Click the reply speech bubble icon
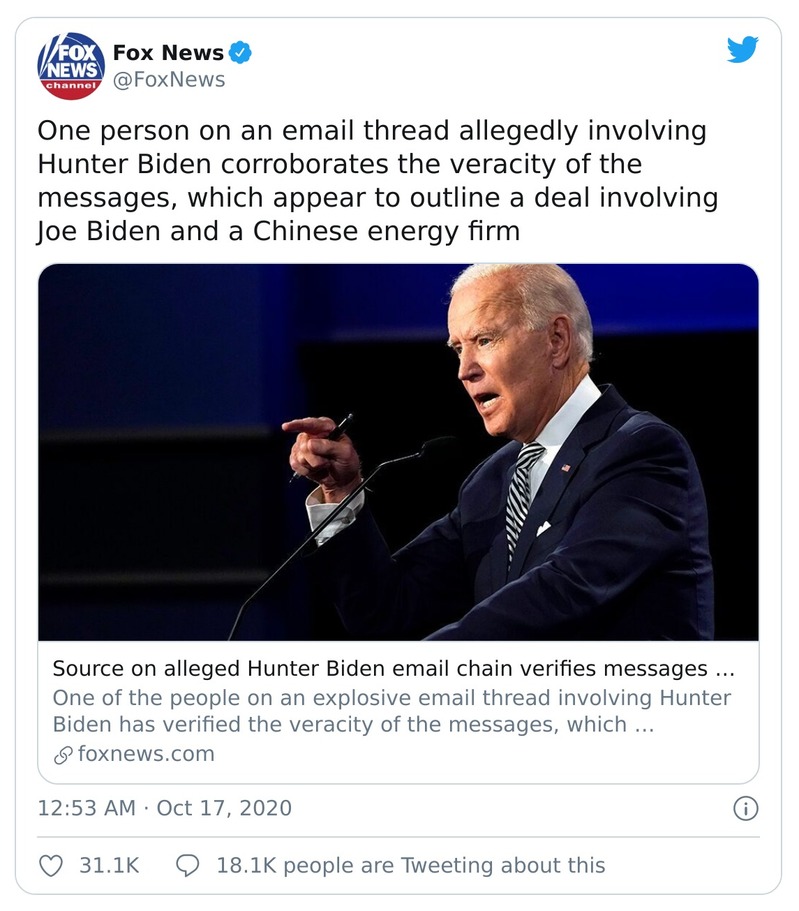799x911 pixels. point(187,865)
